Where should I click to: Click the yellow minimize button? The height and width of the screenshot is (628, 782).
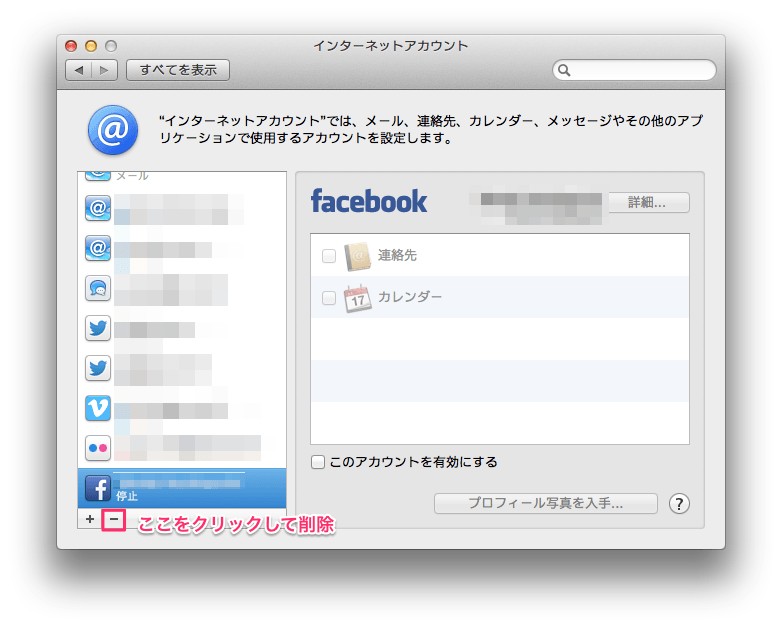(91, 46)
